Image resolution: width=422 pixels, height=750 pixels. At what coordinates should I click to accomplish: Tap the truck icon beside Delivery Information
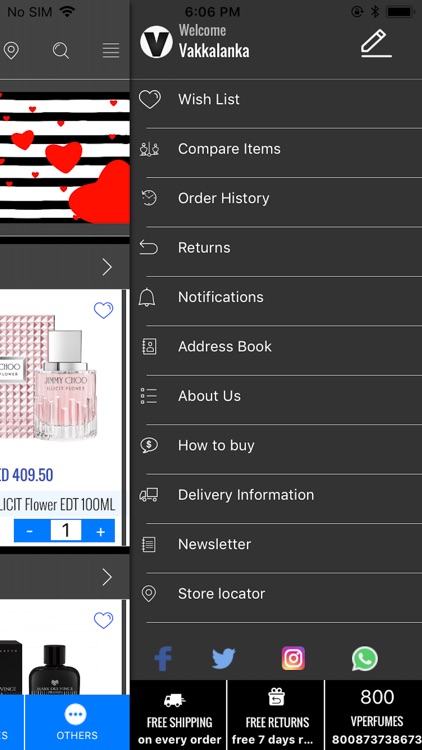click(148, 495)
